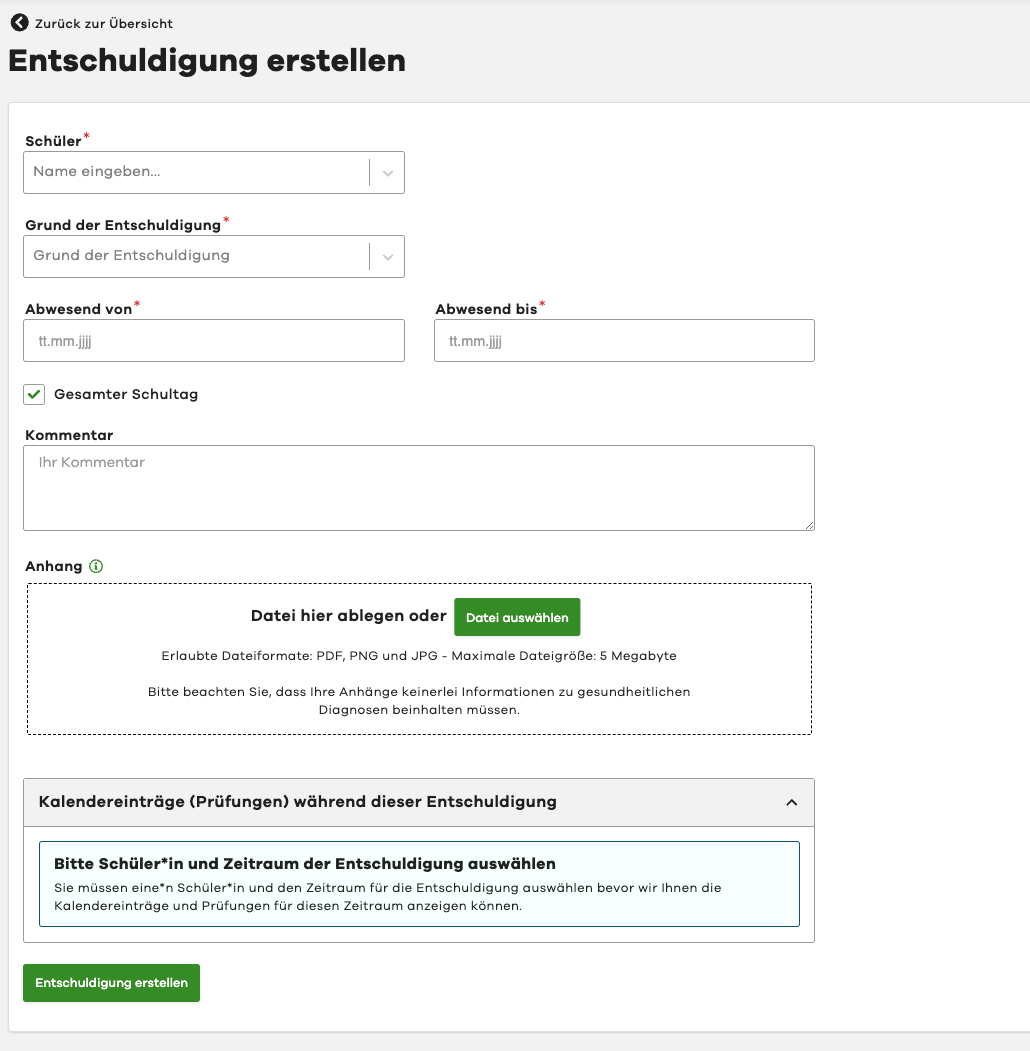
Task: Submit with Entschuldigung erstellen button
Action: [111, 983]
